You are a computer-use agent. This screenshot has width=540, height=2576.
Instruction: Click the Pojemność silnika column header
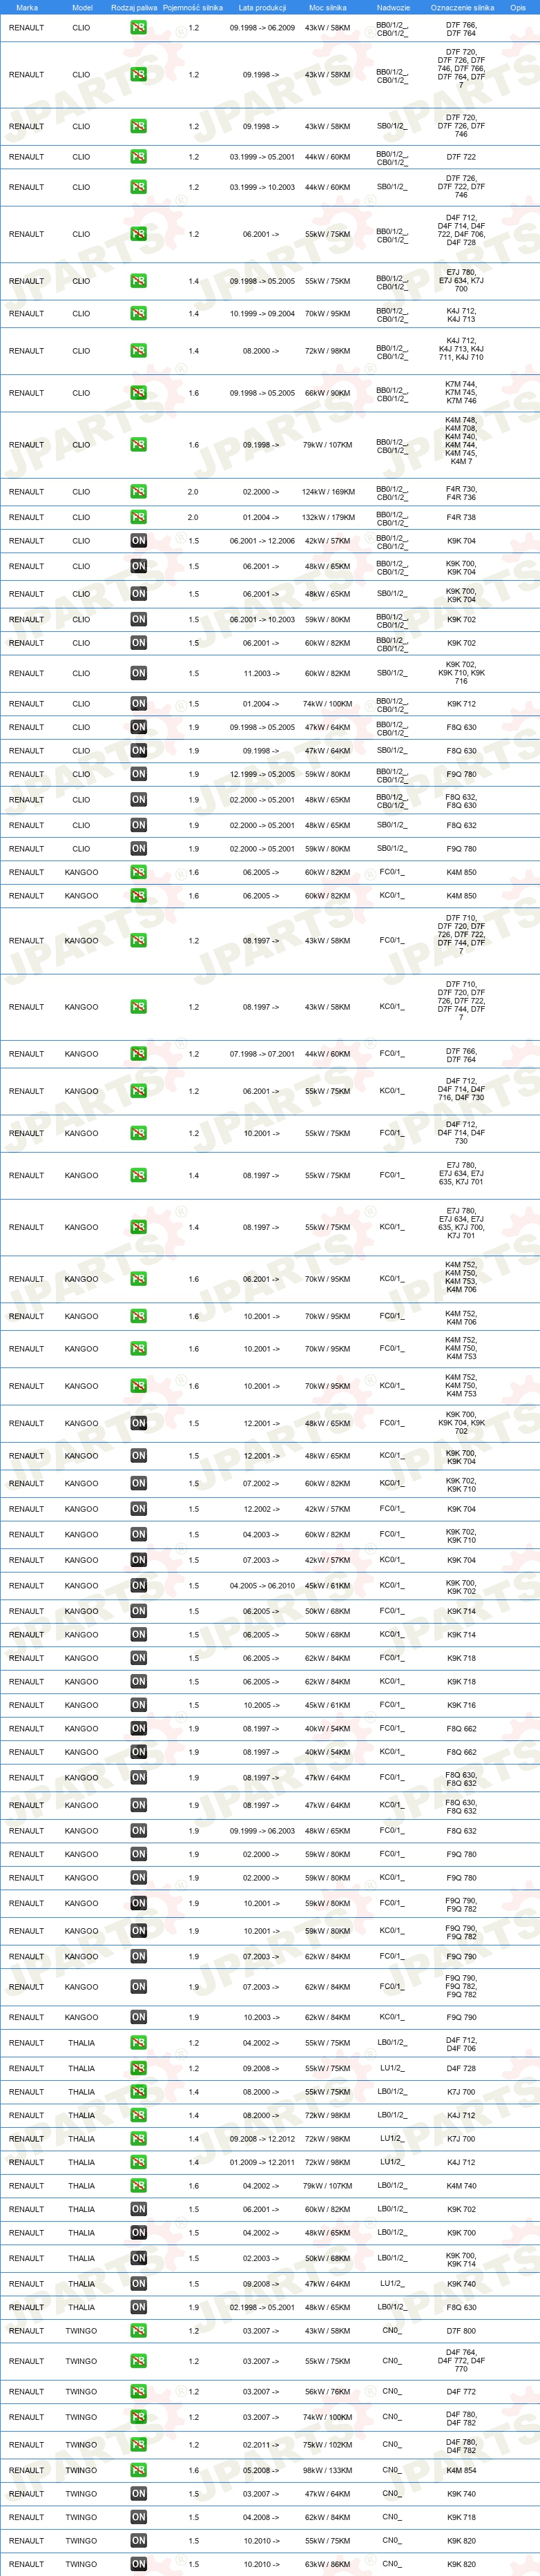pos(193,7)
